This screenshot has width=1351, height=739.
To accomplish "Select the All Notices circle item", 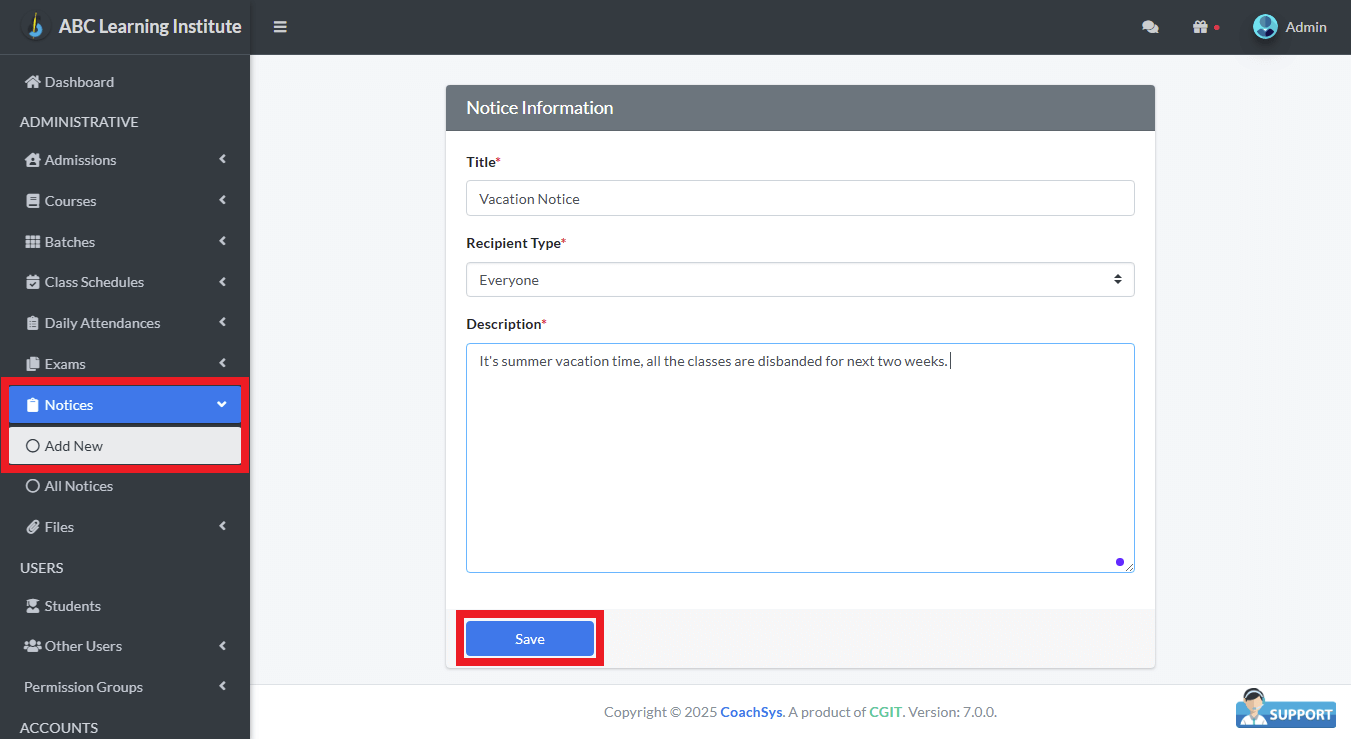I will pyautogui.click(x=33, y=486).
